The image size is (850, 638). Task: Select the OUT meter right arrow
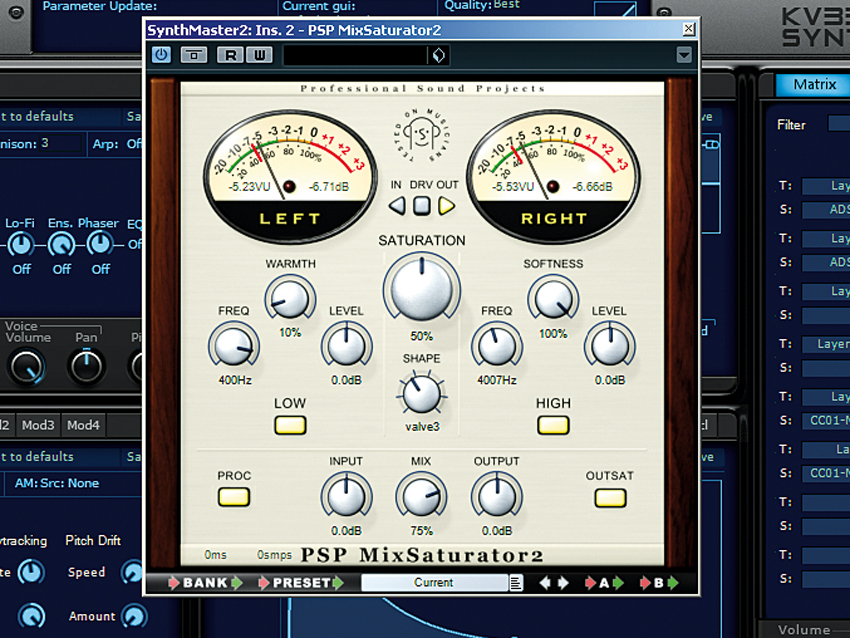point(446,206)
